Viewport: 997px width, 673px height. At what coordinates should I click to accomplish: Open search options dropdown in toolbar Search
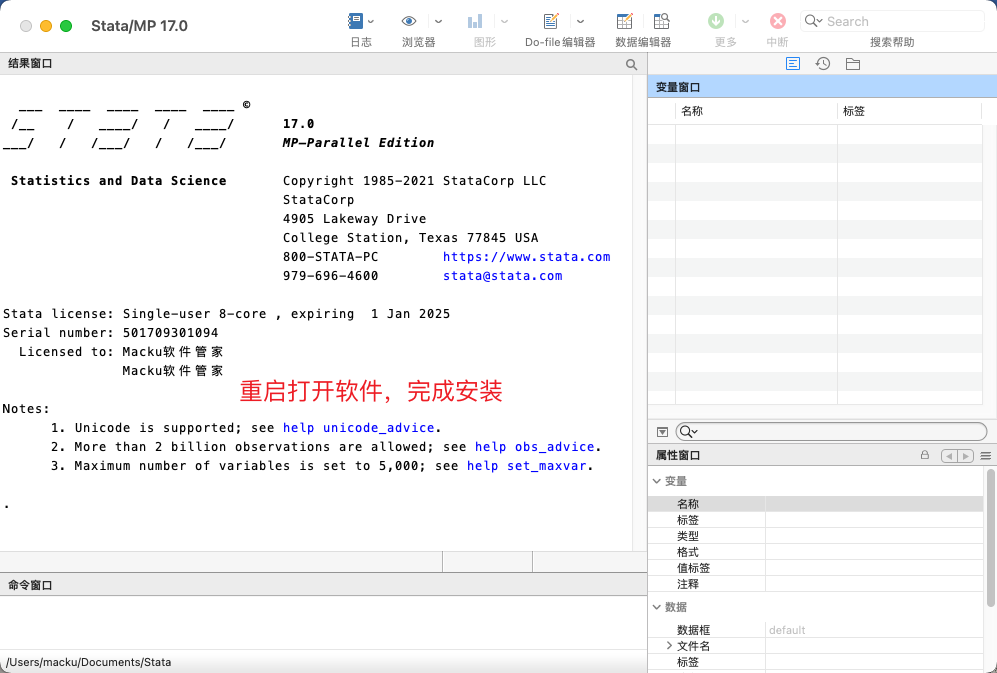coord(814,21)
